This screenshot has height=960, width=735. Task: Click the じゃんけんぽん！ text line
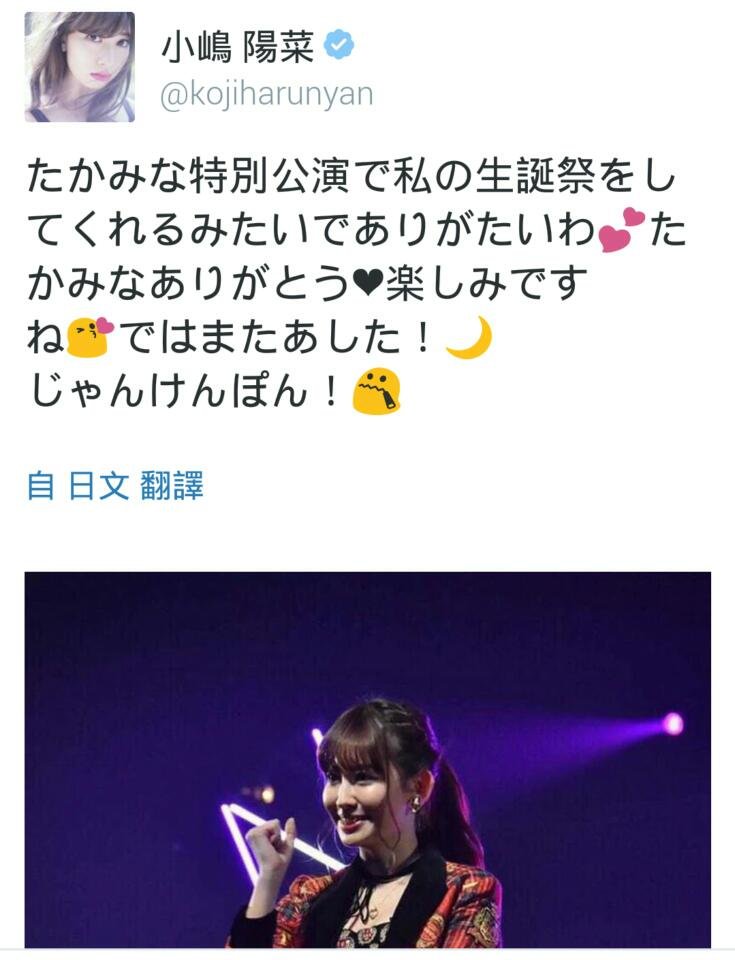pyautogui.click(x=184, y=391)
